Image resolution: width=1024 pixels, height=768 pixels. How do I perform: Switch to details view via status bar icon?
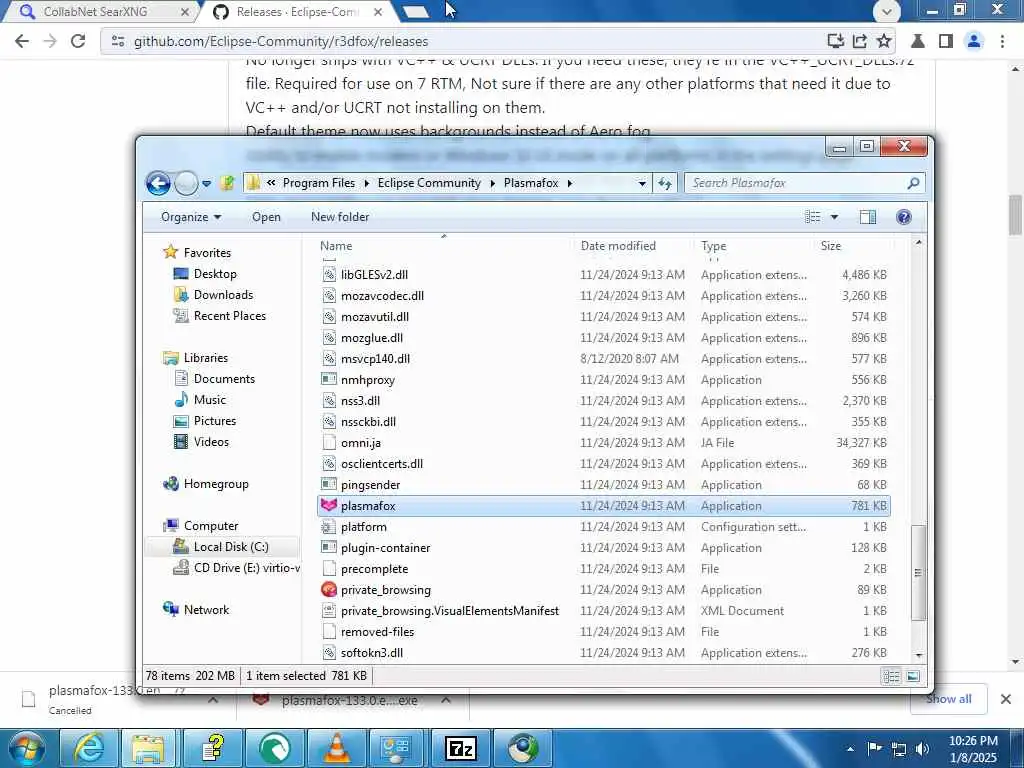tap(891, 676)
